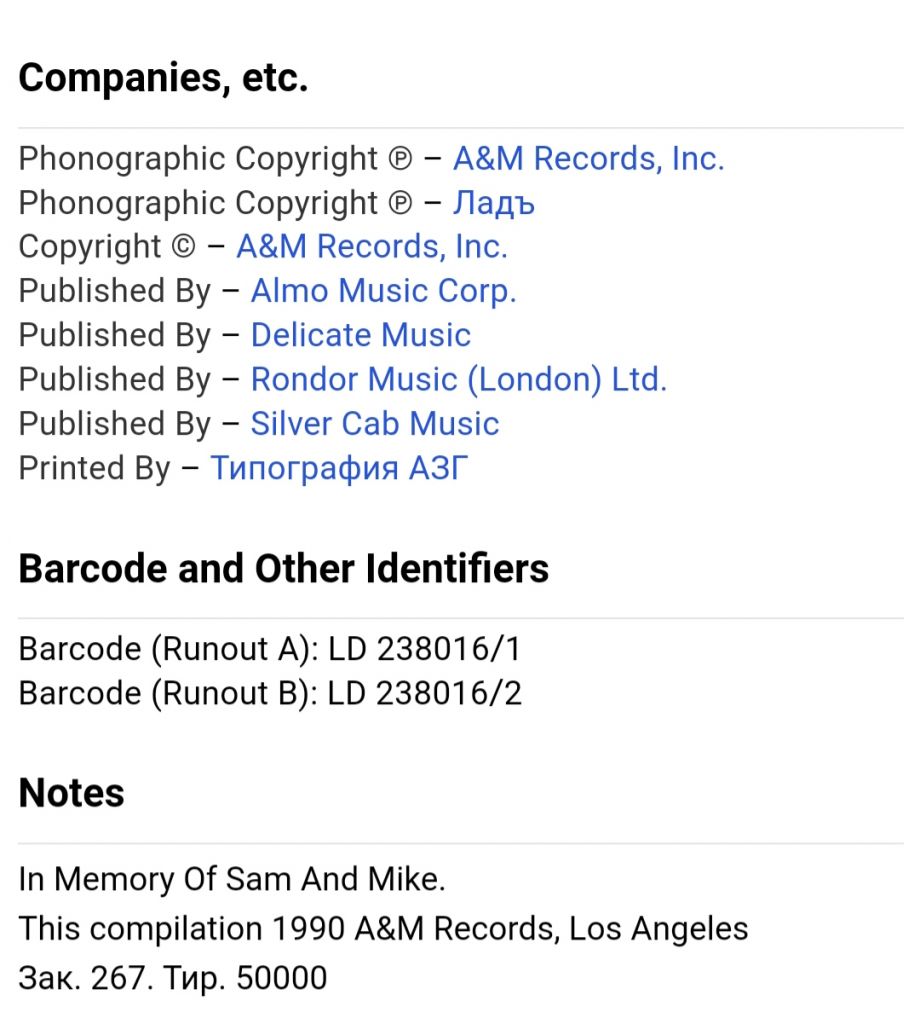This screenshot has width=920, height=1024.
Task: Click the compilation 1990 A&M Records note line
Action: click(x=383, y=929)
